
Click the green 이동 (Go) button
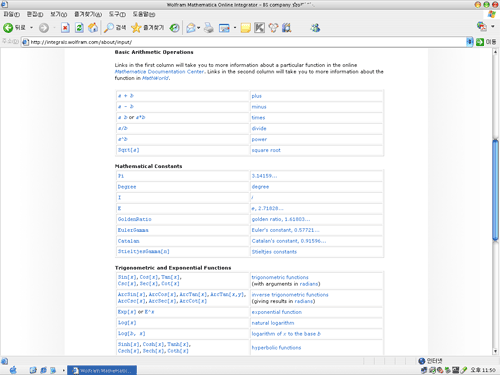coord(486,42)
